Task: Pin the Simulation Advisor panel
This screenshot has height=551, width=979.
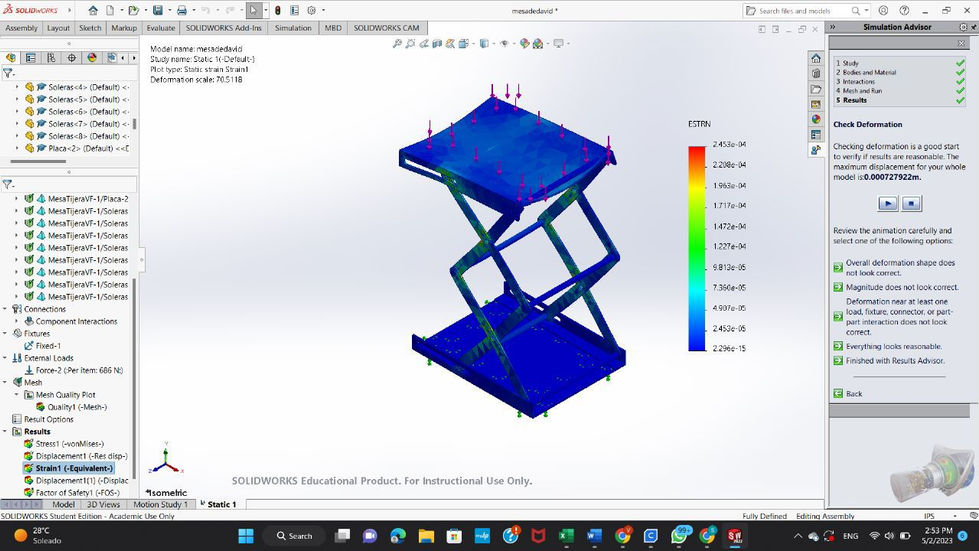Action: click(x=974, y=27)
